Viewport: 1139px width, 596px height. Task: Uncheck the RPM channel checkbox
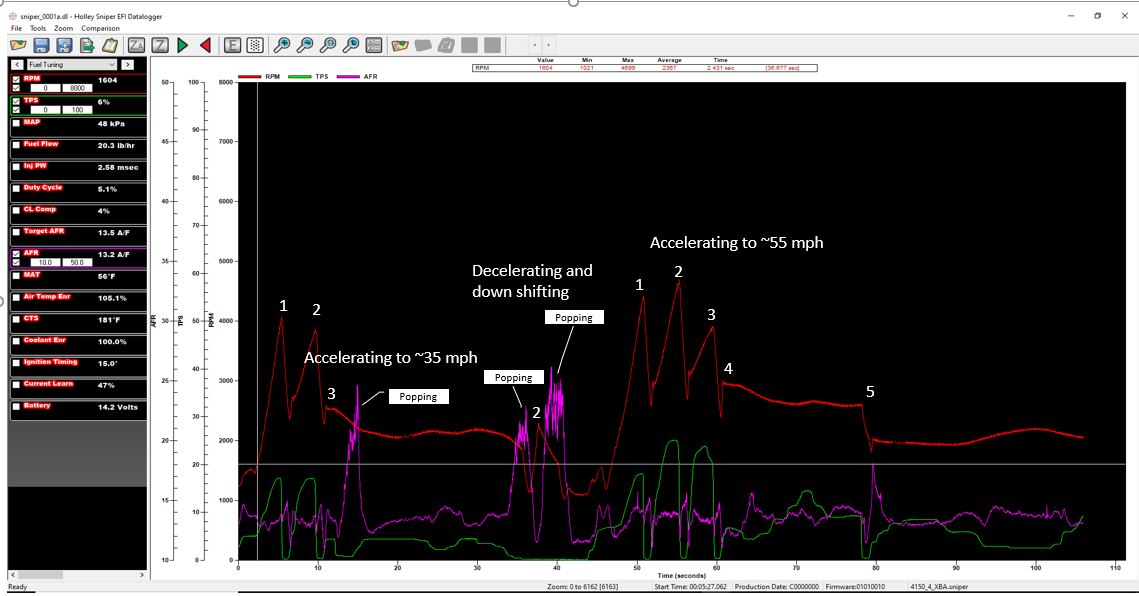16,79
